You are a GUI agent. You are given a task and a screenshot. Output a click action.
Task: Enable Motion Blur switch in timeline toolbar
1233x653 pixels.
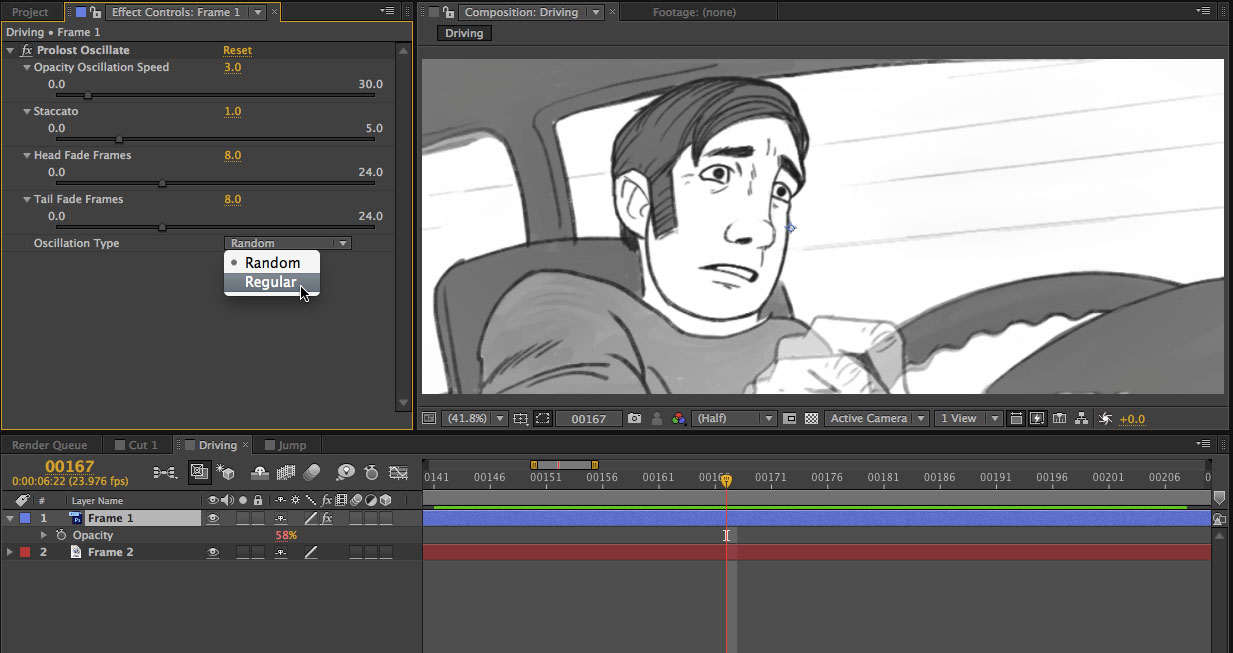311,472
